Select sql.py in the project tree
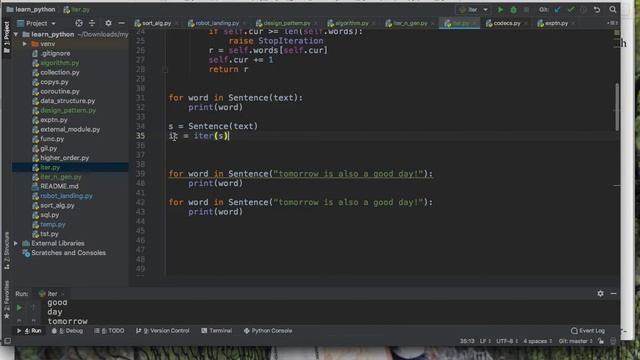The image size is (640, 360). tap(50, 215)
